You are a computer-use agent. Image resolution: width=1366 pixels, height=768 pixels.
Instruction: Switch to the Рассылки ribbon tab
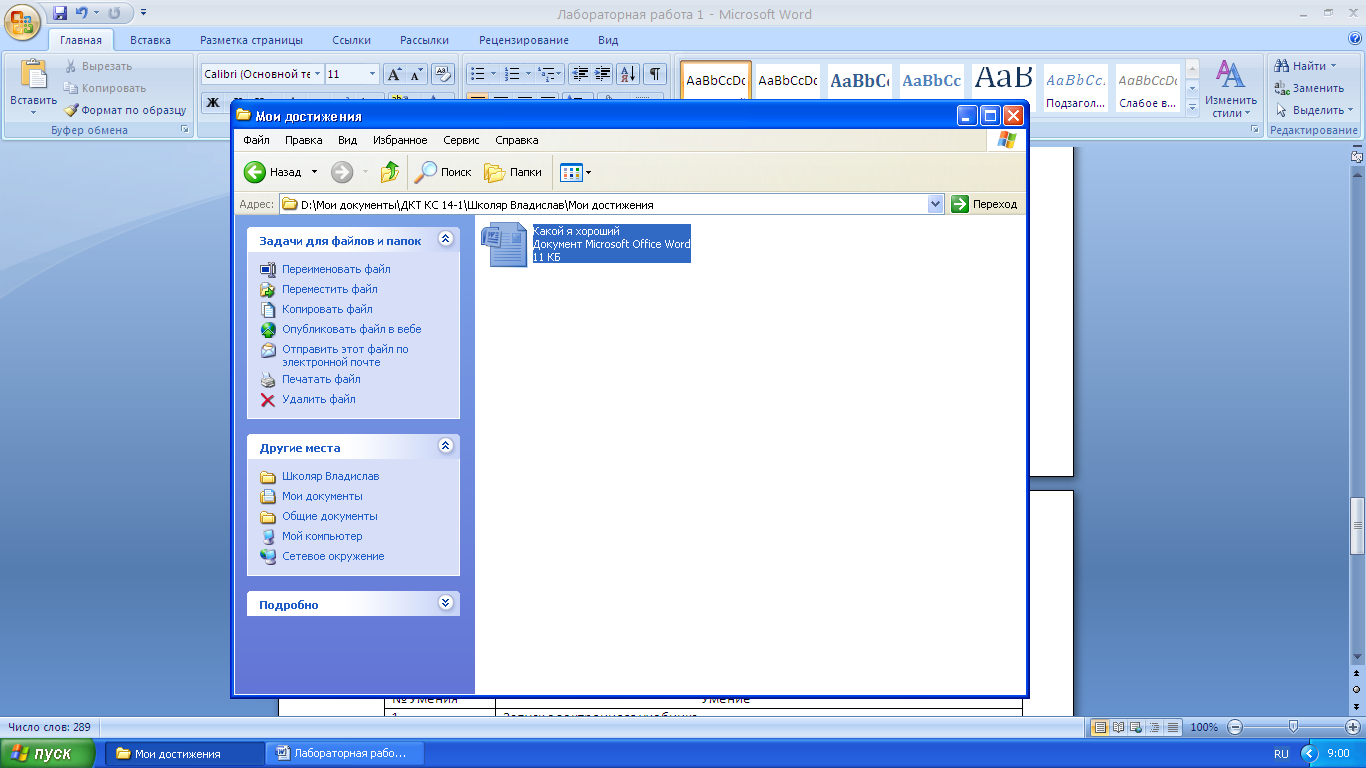tap(424, 40)
